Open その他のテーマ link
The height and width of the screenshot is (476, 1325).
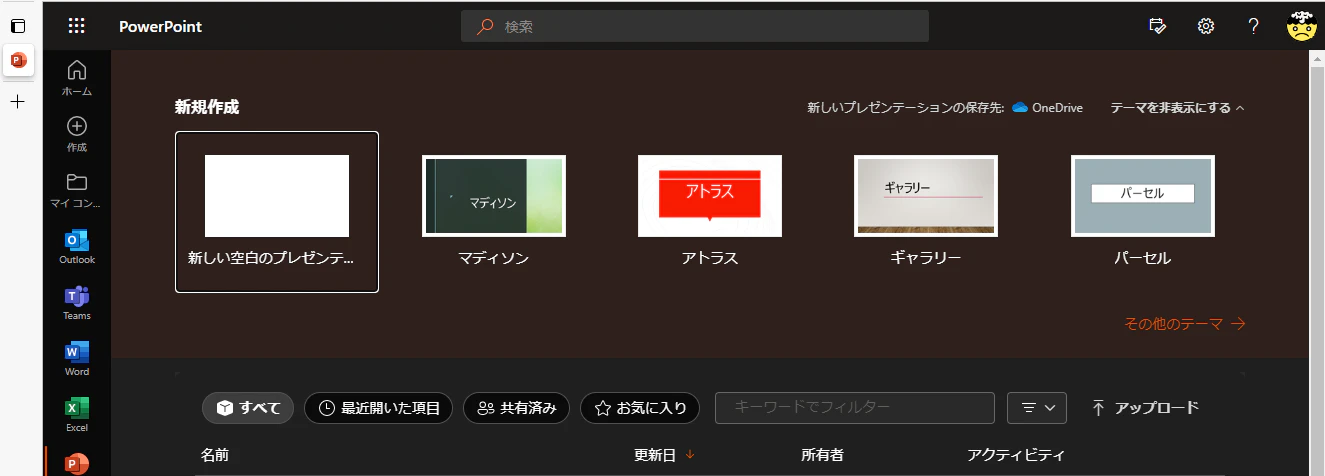pyautogui.click(x=1184, y=323)
